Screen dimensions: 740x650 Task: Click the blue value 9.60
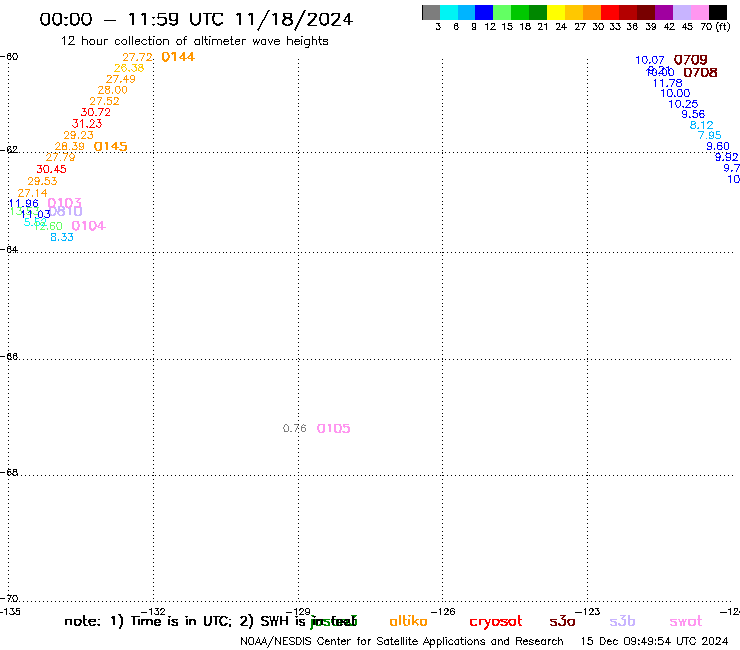(x=717, y=146)
